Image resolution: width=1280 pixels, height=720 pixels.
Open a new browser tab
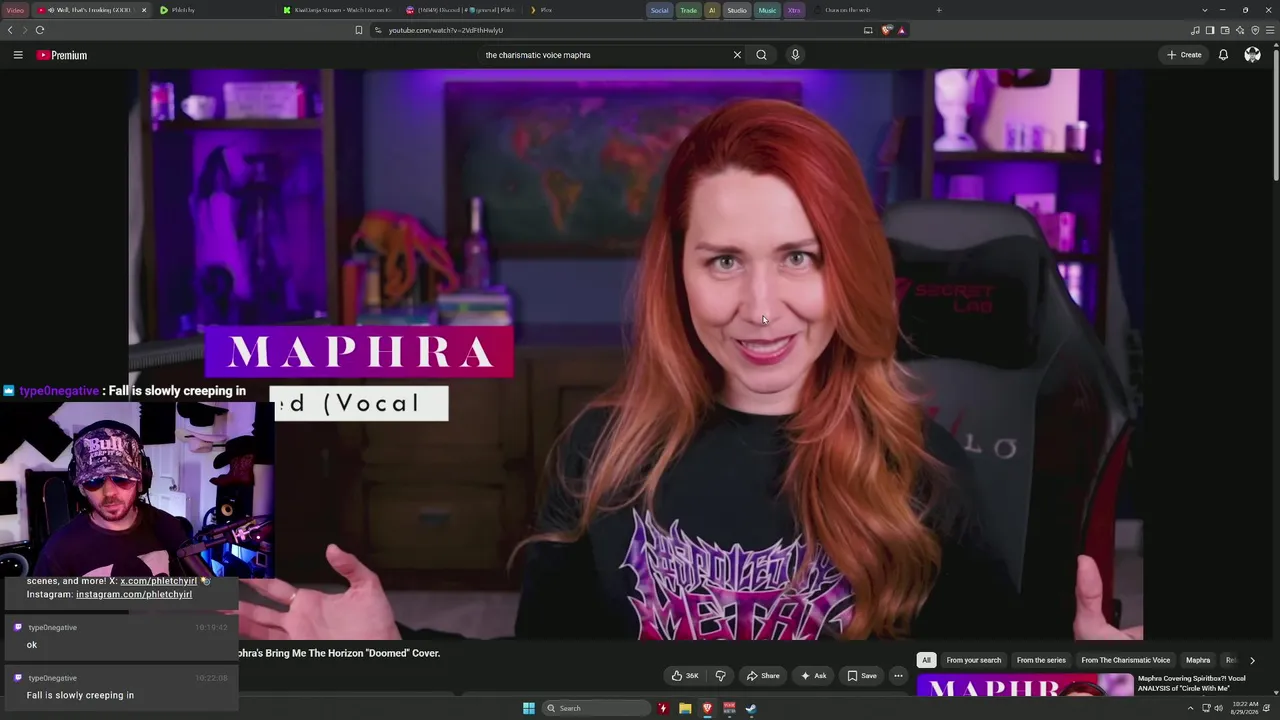click(x=938, y=10)
